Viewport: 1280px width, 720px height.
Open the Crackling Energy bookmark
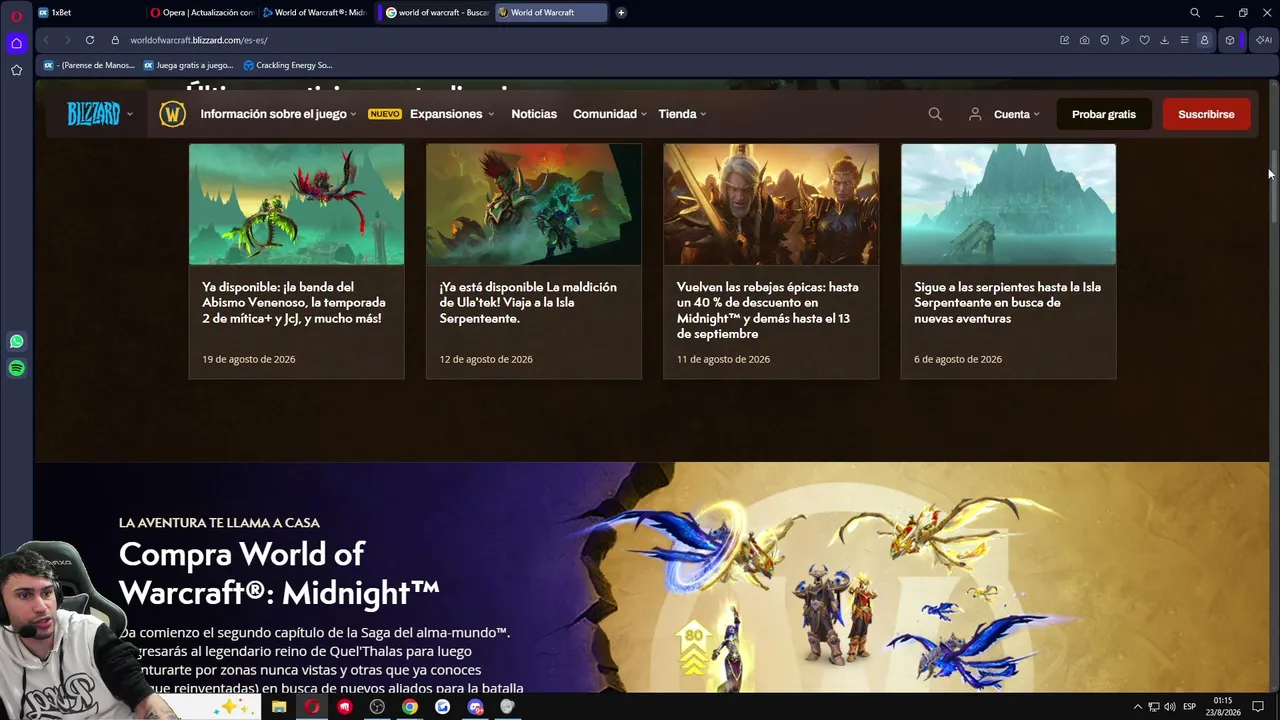288,65
